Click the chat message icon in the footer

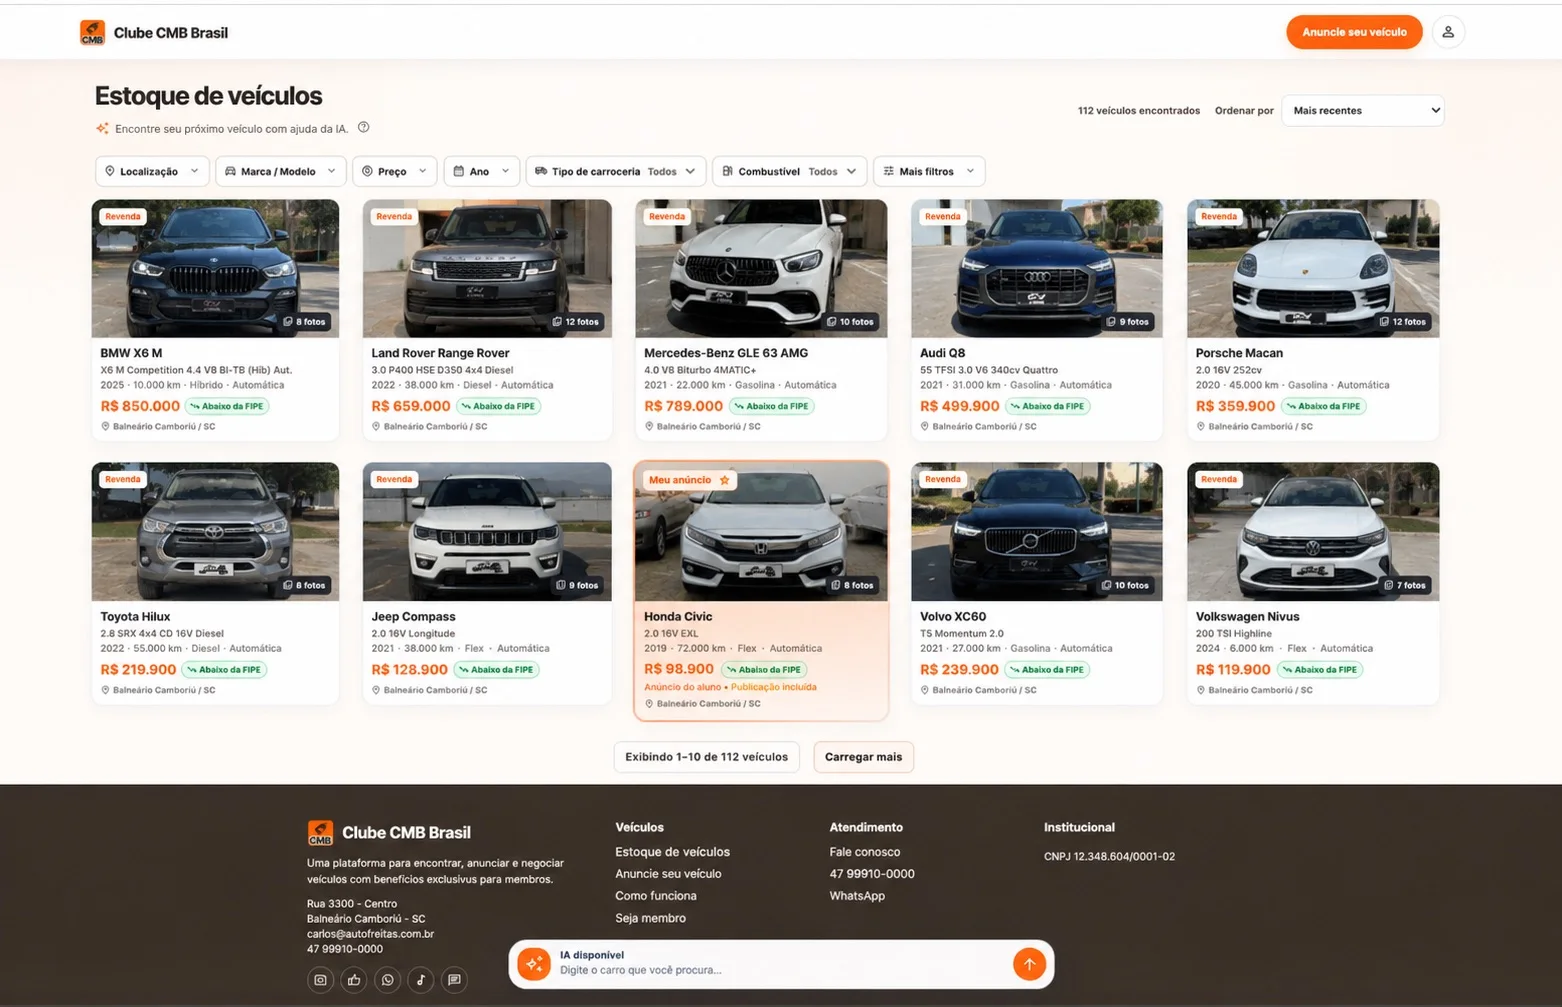pyautogui.click(x=454, y=980)
